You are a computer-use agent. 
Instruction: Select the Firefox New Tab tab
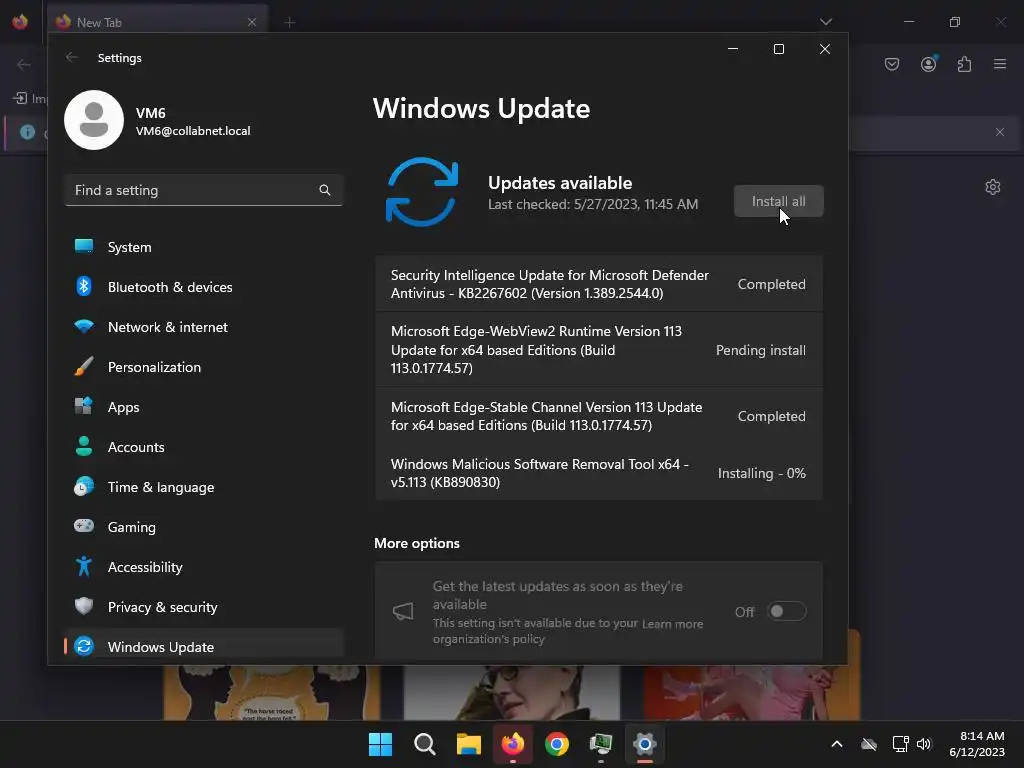pos(158,22)
